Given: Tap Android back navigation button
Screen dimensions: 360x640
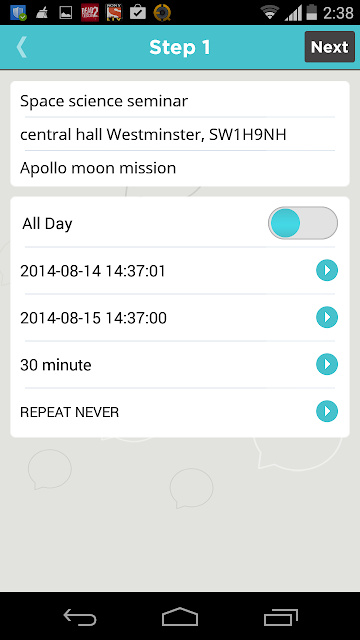Looking at the screenshot, I should 80,616.
